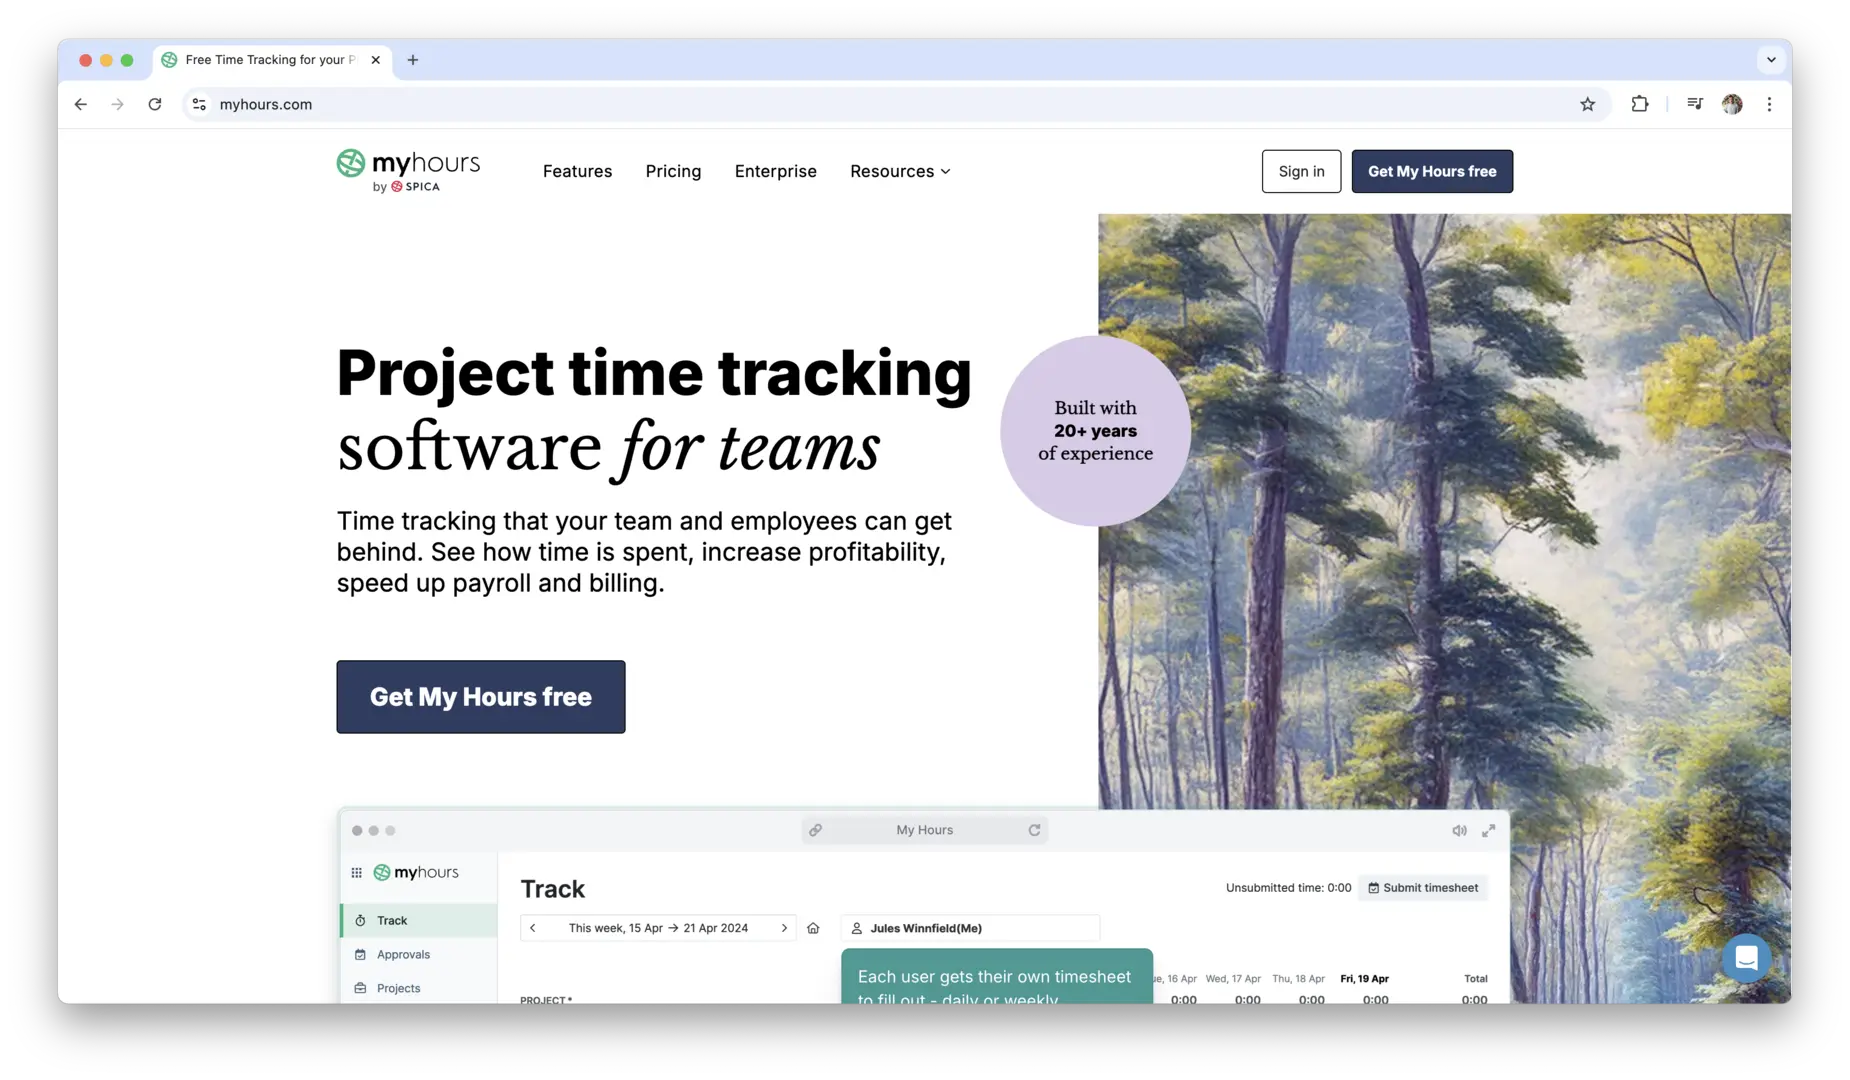Image resolution: width=1850 pixels, height=1080 pixels.
Task: Click the apps grid icon in demo sidebar
Action: click(357, 873)
